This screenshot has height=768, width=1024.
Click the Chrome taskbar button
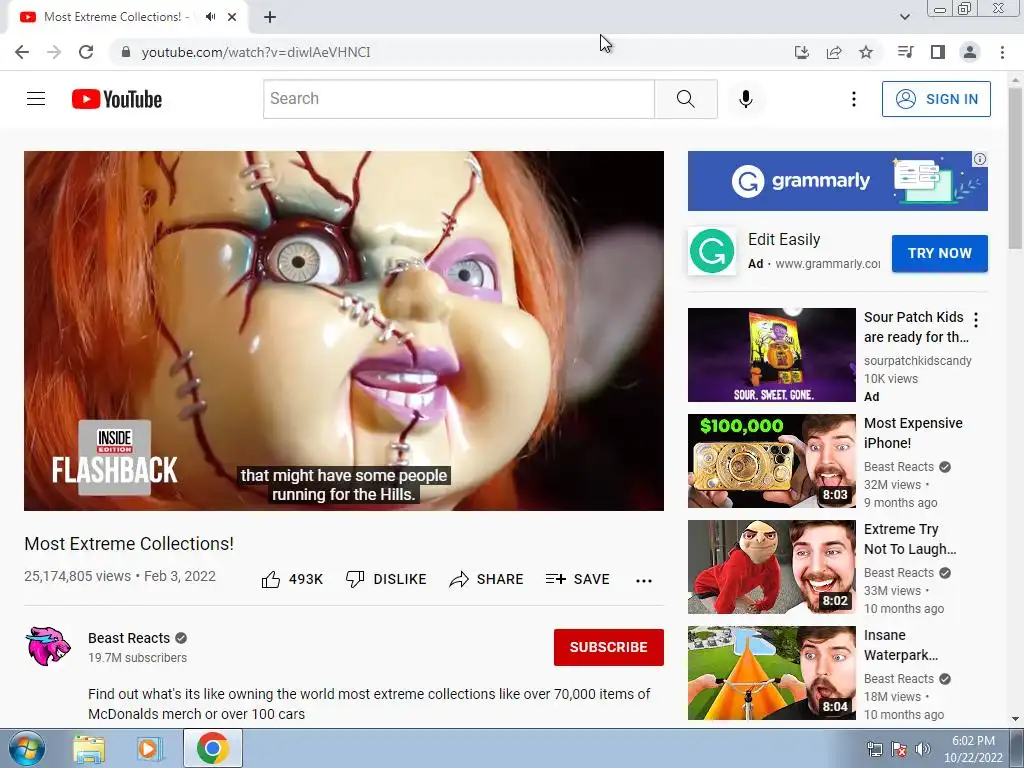tap(213, 748)
